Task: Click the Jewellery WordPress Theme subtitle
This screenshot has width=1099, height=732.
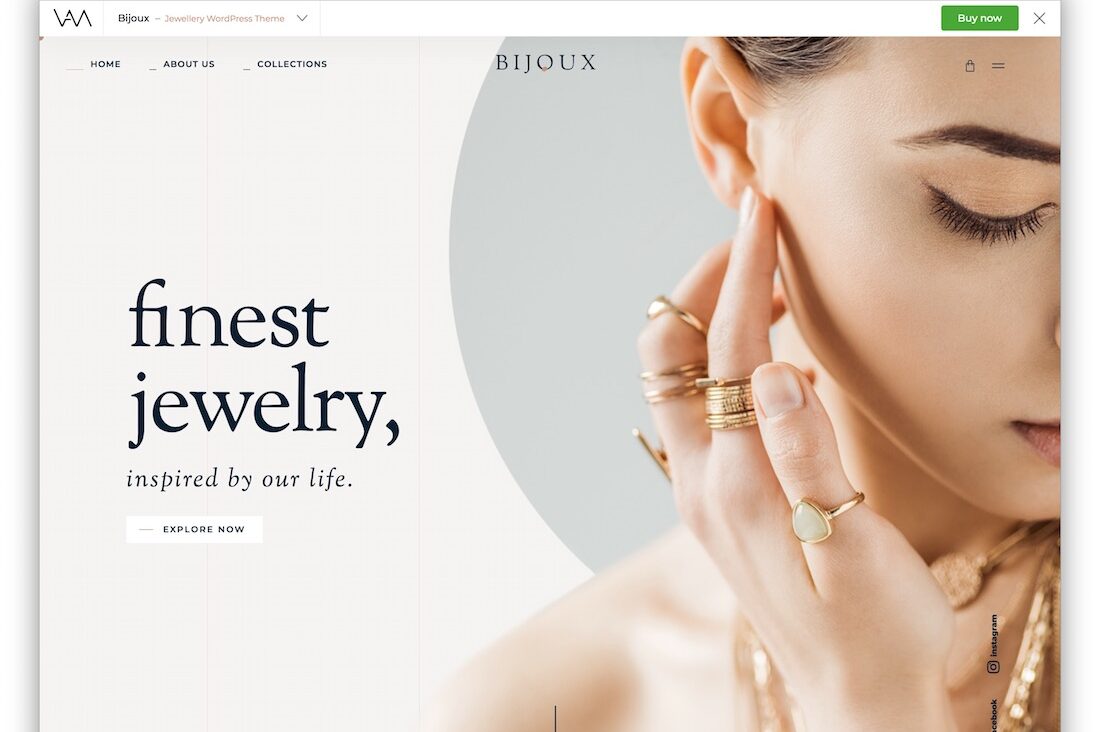Action: [x=224, y=19]
